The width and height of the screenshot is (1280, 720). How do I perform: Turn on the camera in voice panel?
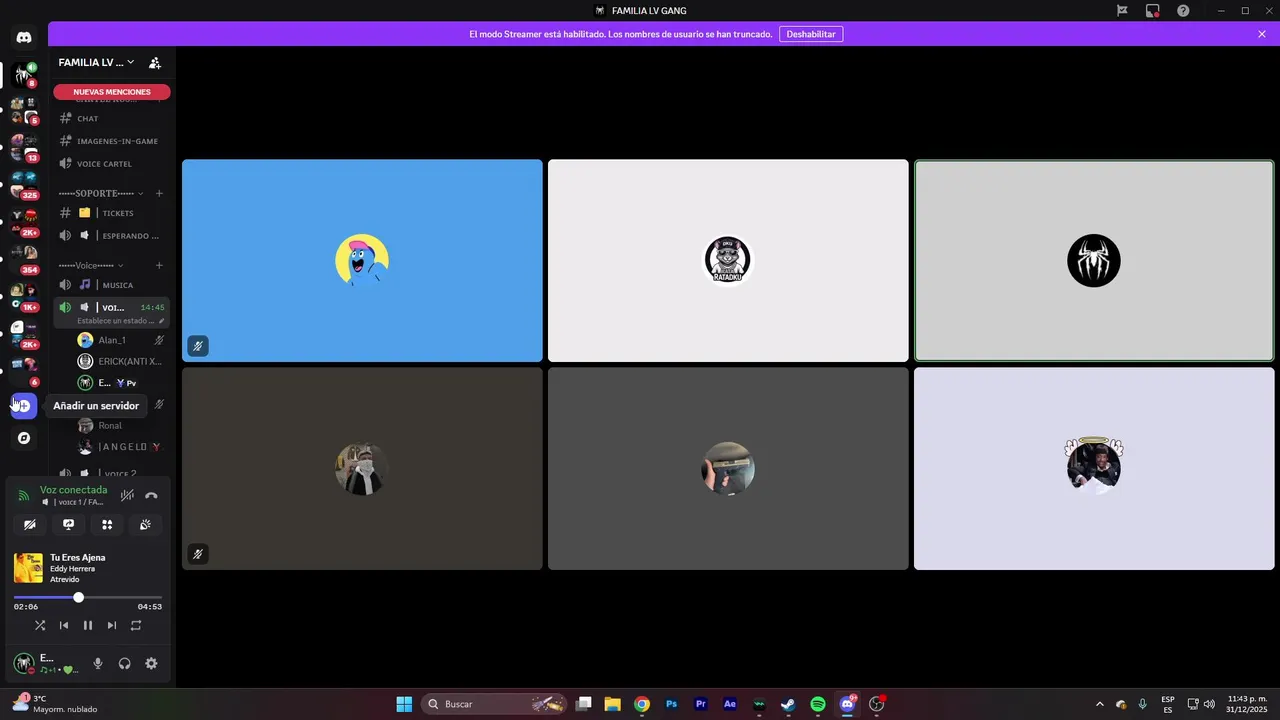click(30, 524)
